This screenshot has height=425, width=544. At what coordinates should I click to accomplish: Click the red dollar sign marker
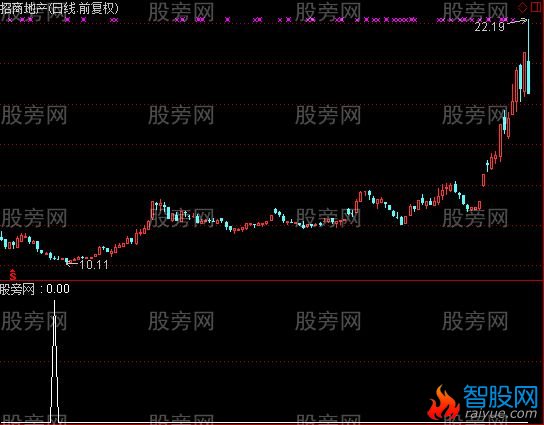[x=13, y=274]
